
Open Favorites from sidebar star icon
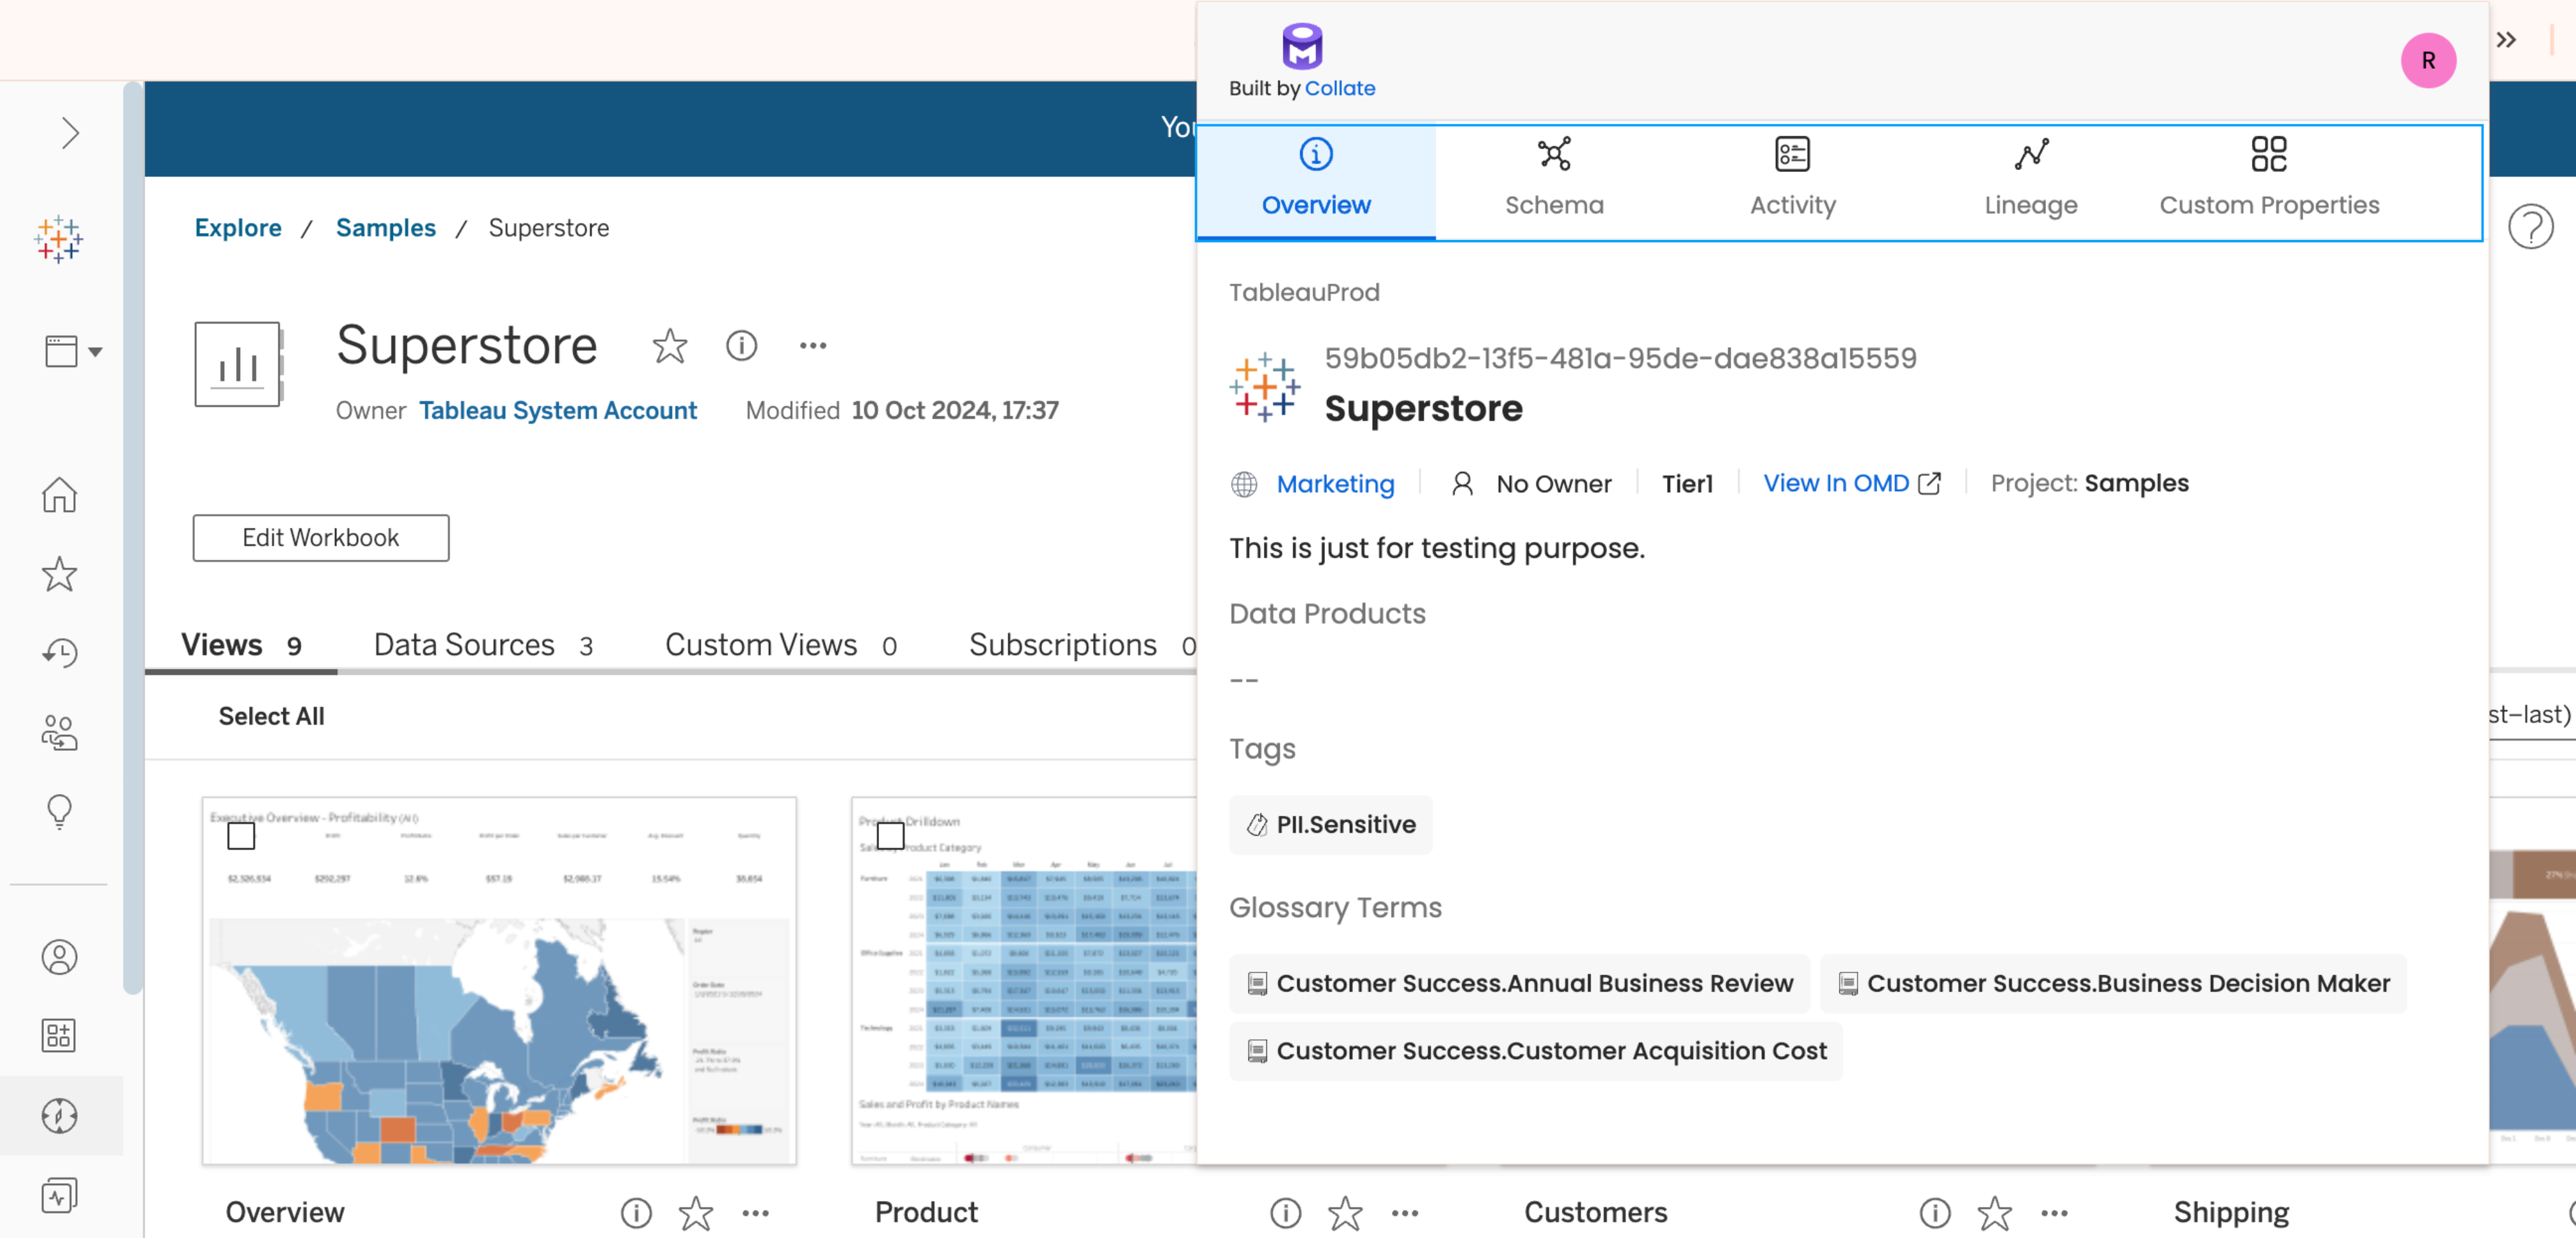[x=59, y=574]
